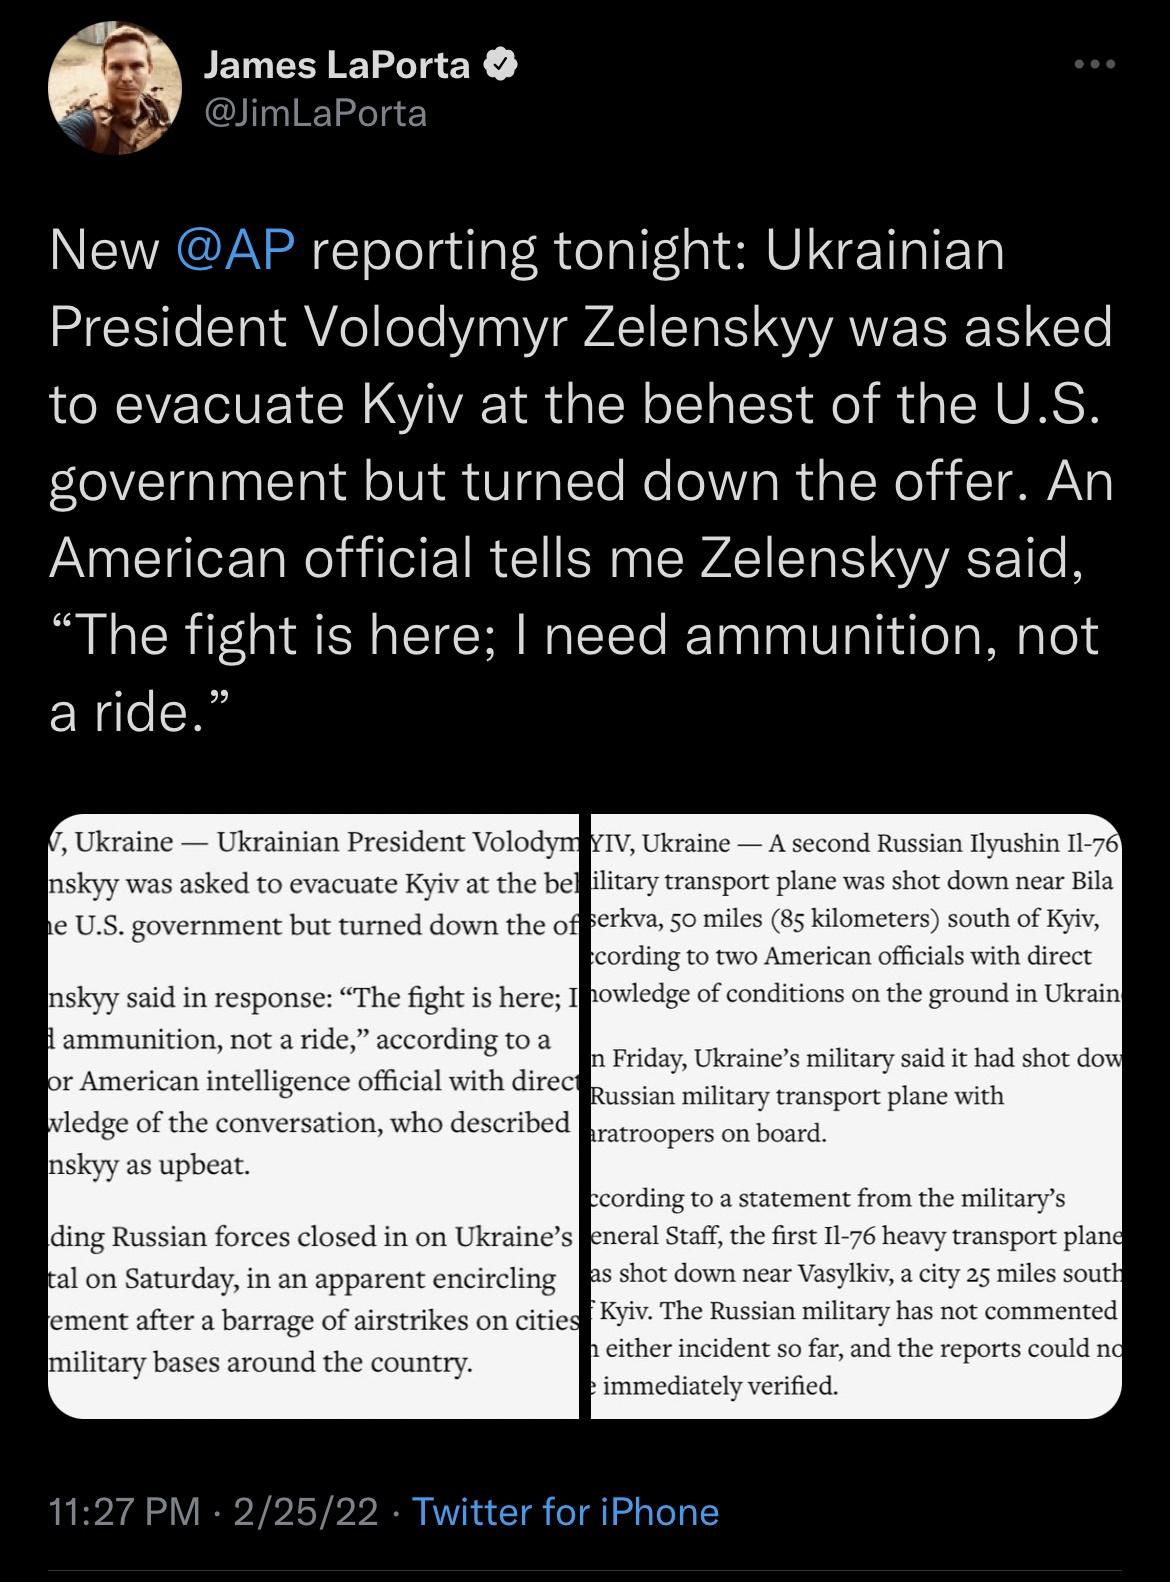The width and height of the screenshot is (1170, 1582).
Task: Click "immediately verified." text in right image
Action: 720,1386
